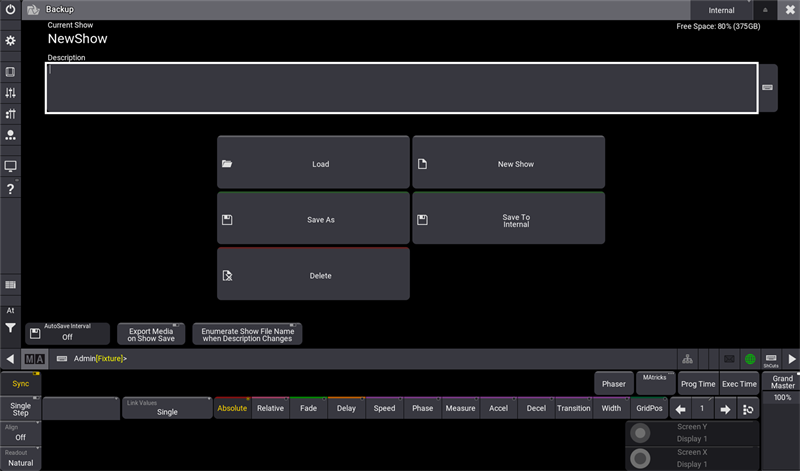The width and height of the screenshot is (800, 471).
Task: Click the user-with-dots icon in sidebar
Action: (x=10, y=135)
